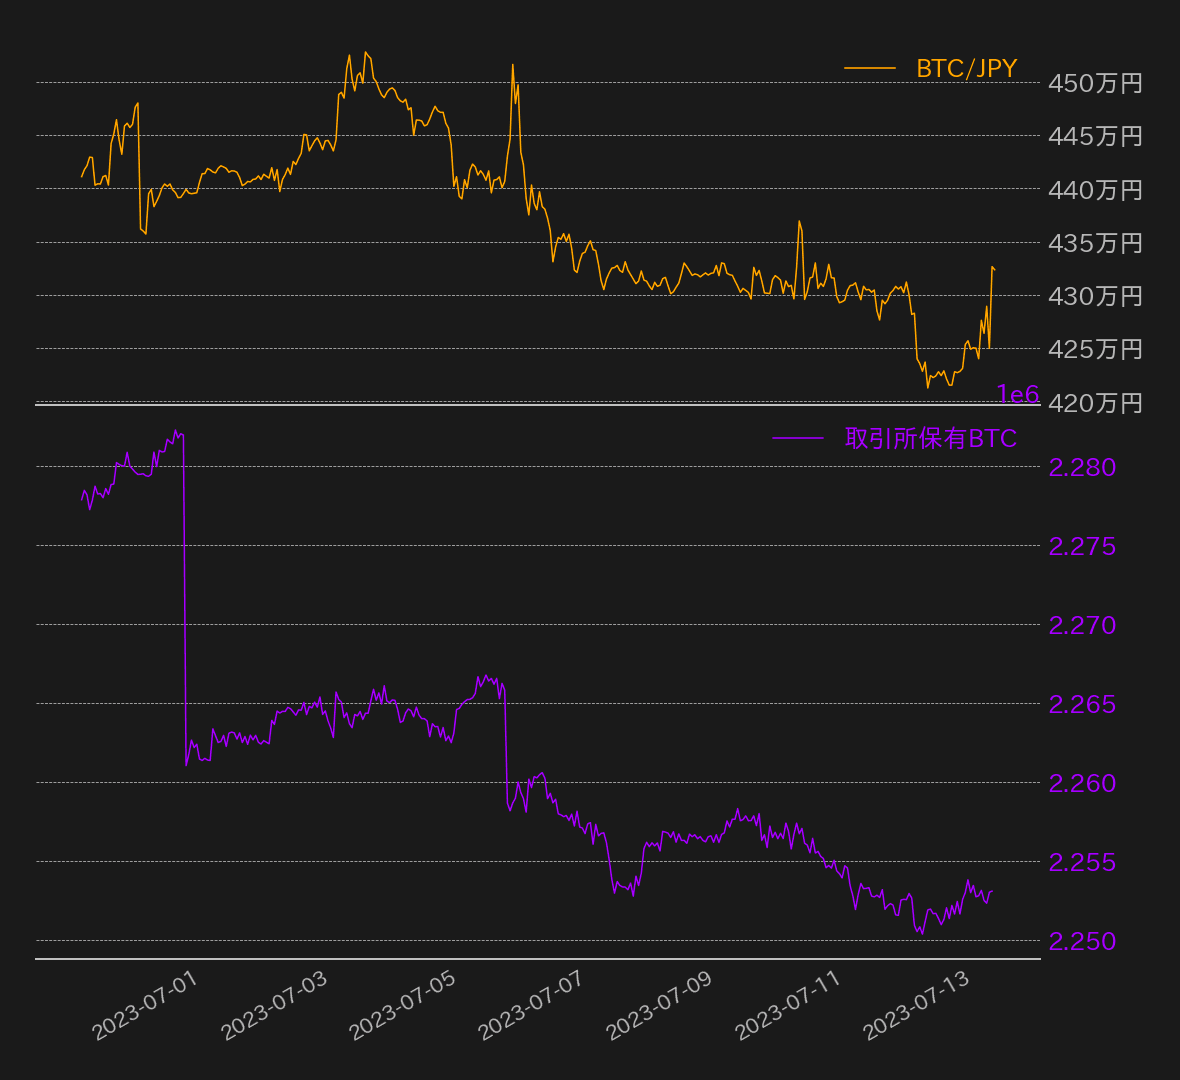Select the 450万円 y-axis label
The width and height of the screenshot is (1180, 1080).
pyautogui.click(x=1095, y=83)
